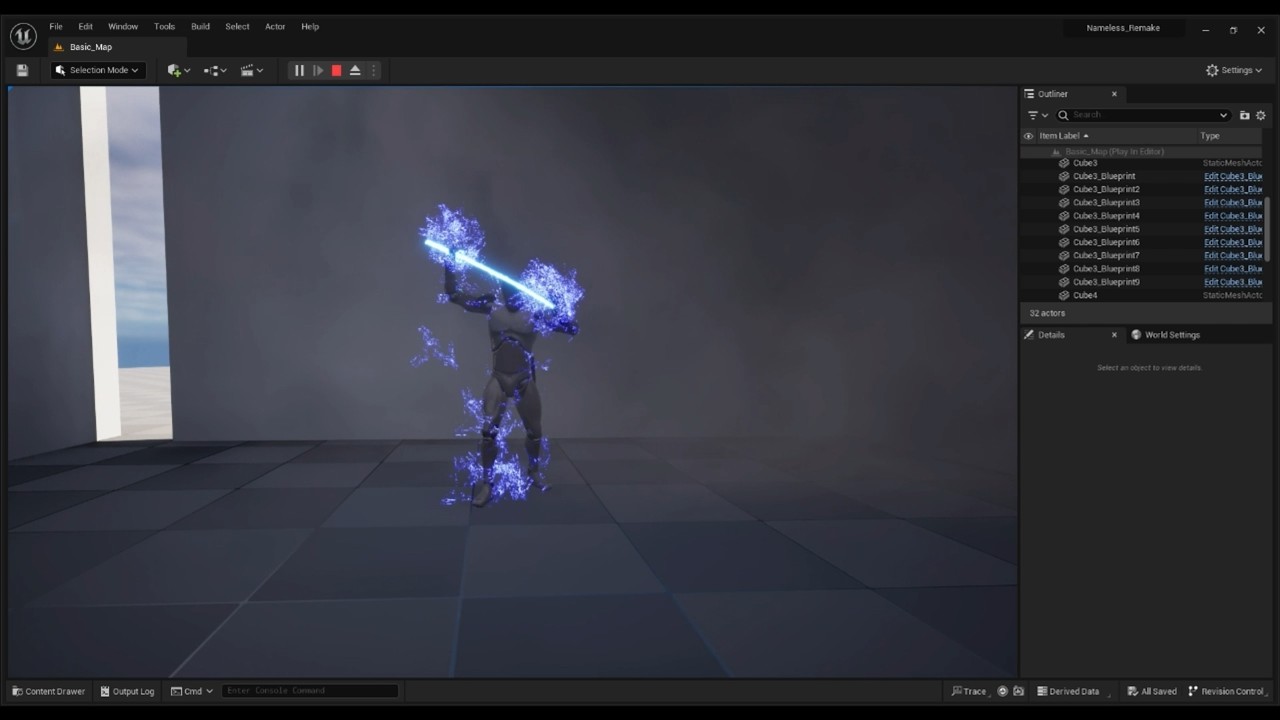
Task: Open the Settings dropdown
Action: (x=1234, y=70)
